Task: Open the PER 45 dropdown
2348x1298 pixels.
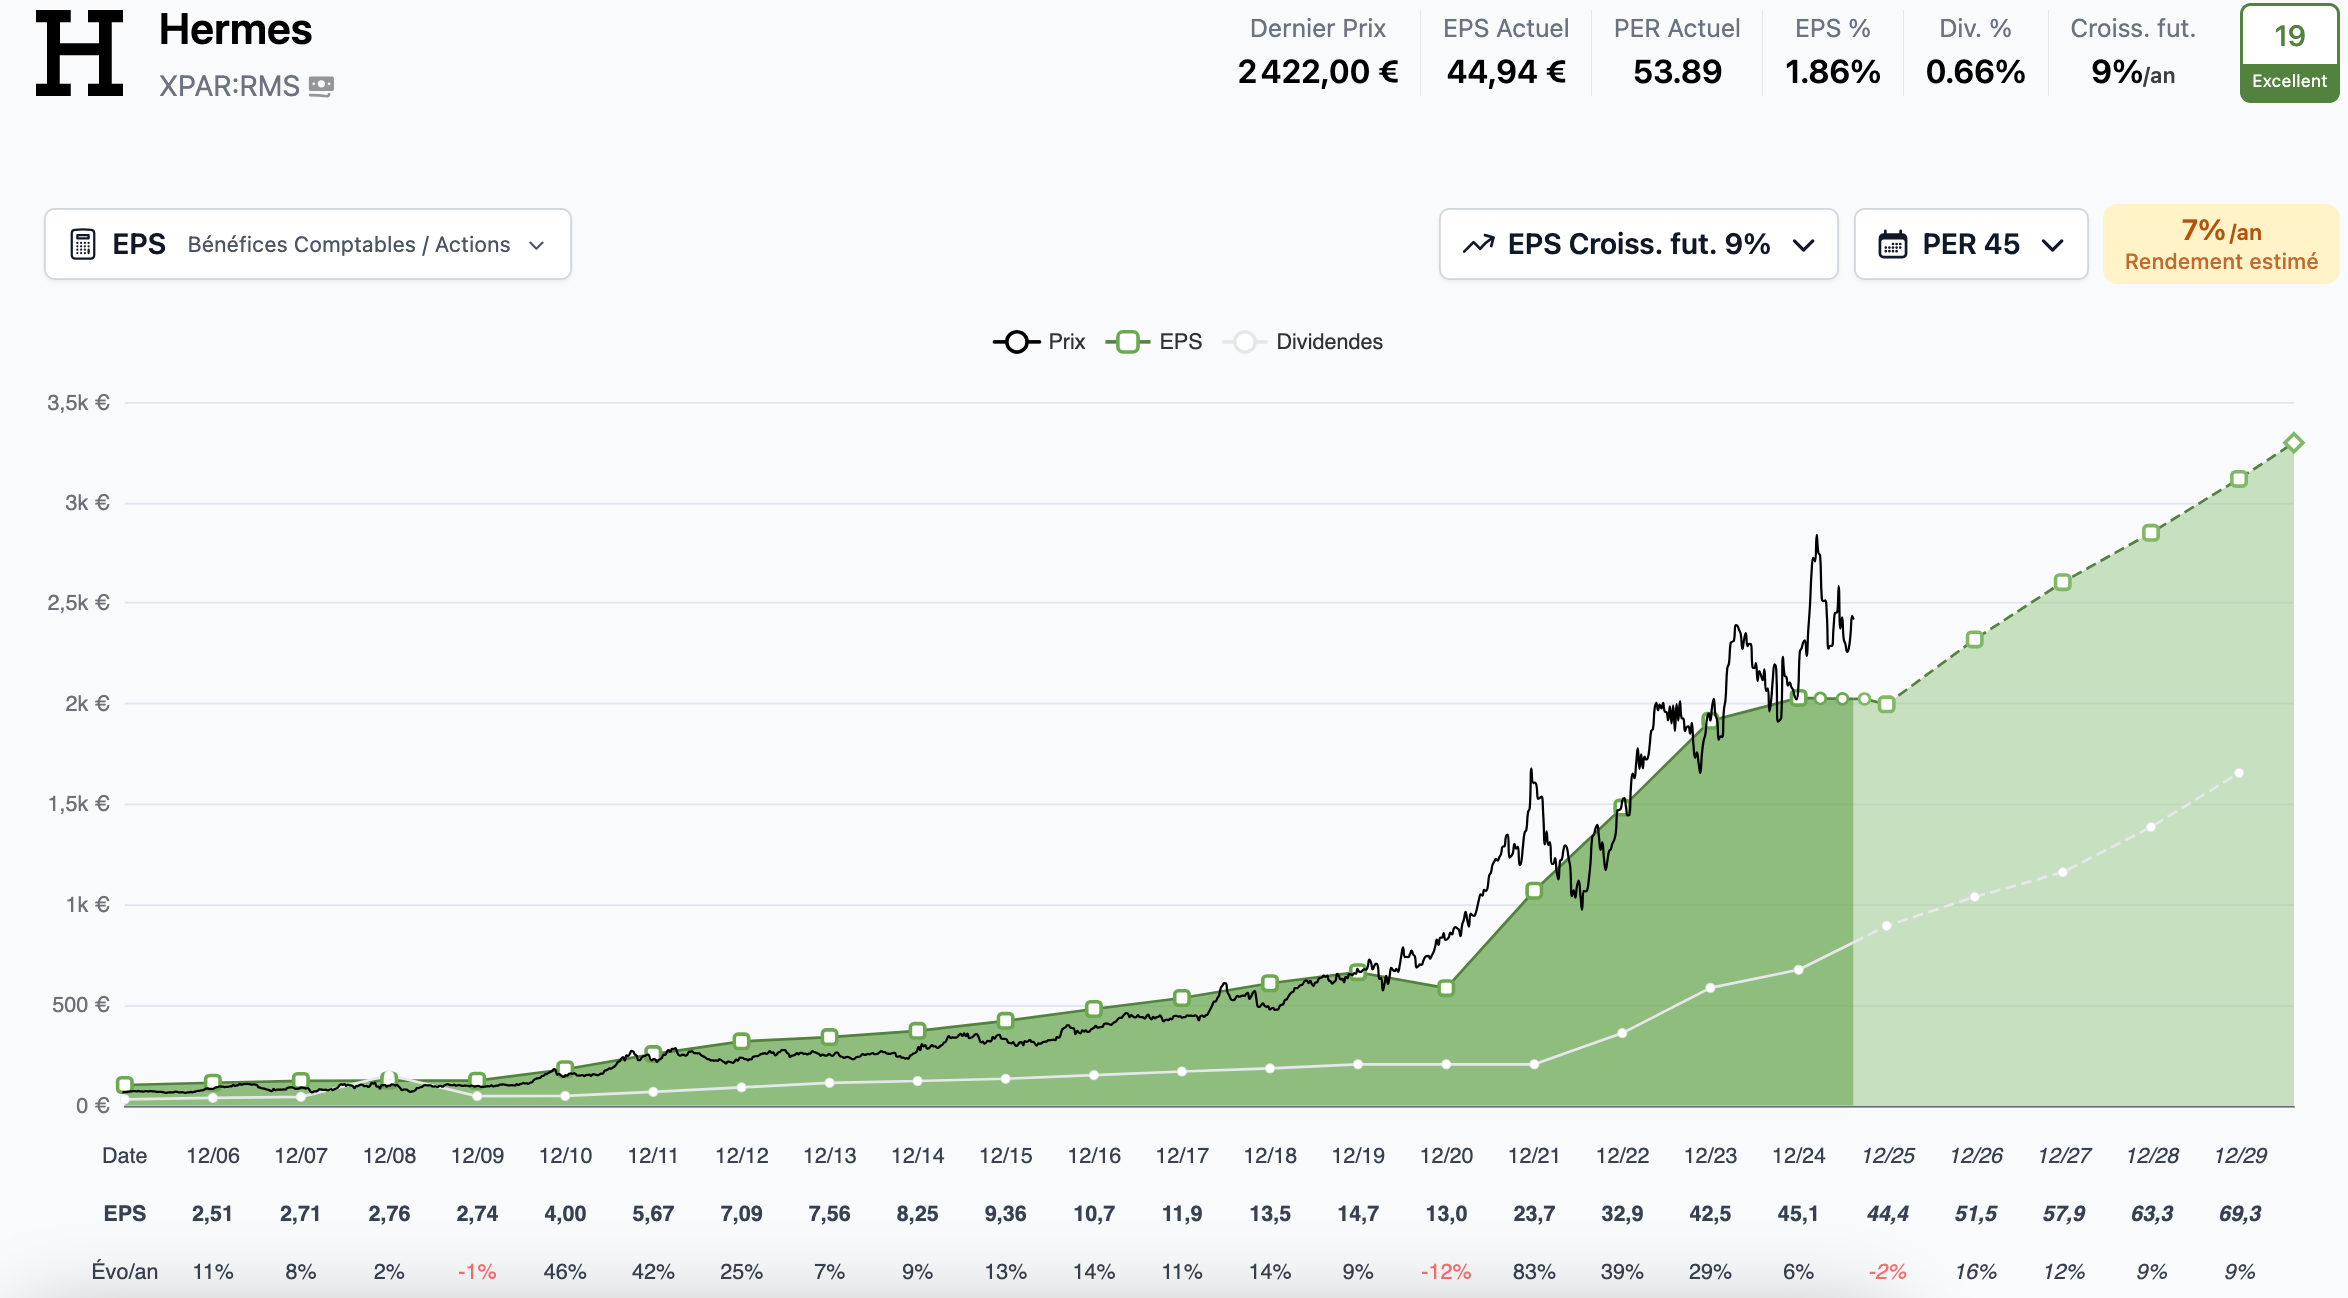Action: (1970, 244)
